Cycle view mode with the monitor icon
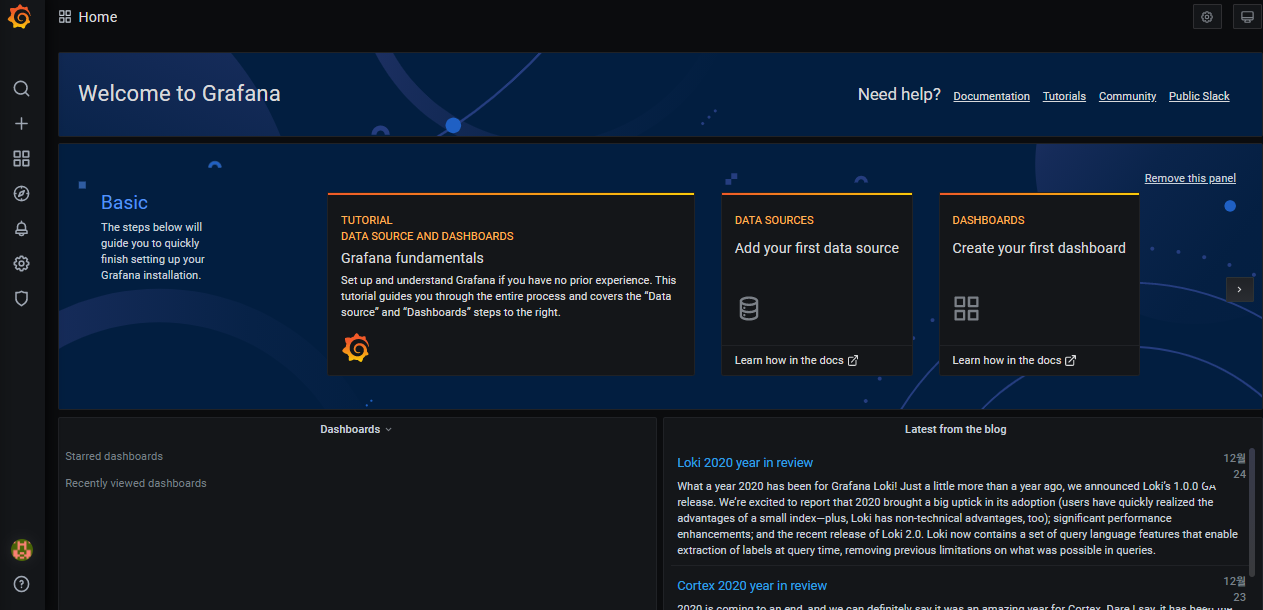The width and height of the screenshot is (1263, 610). (x=1247, y=17)
